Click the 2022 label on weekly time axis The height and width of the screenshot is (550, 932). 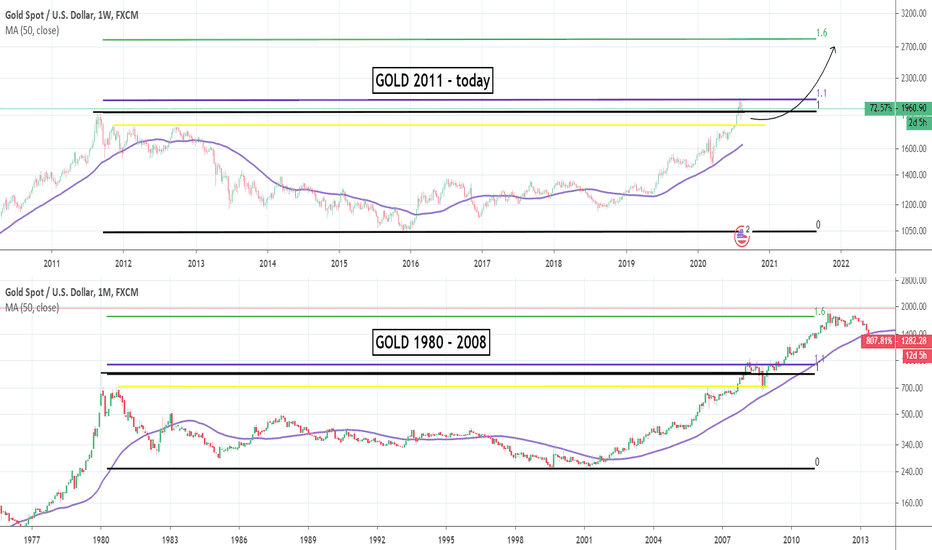coord(840,263)
